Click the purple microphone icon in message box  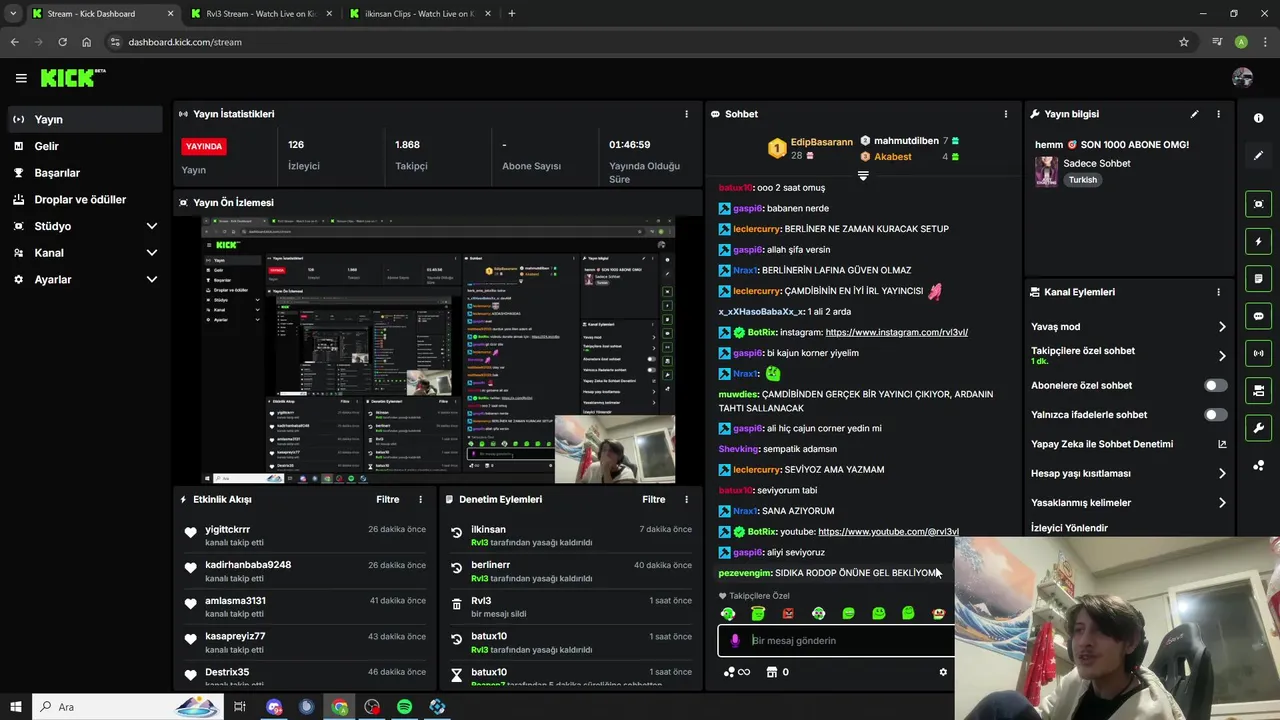[x=735, y=641]
